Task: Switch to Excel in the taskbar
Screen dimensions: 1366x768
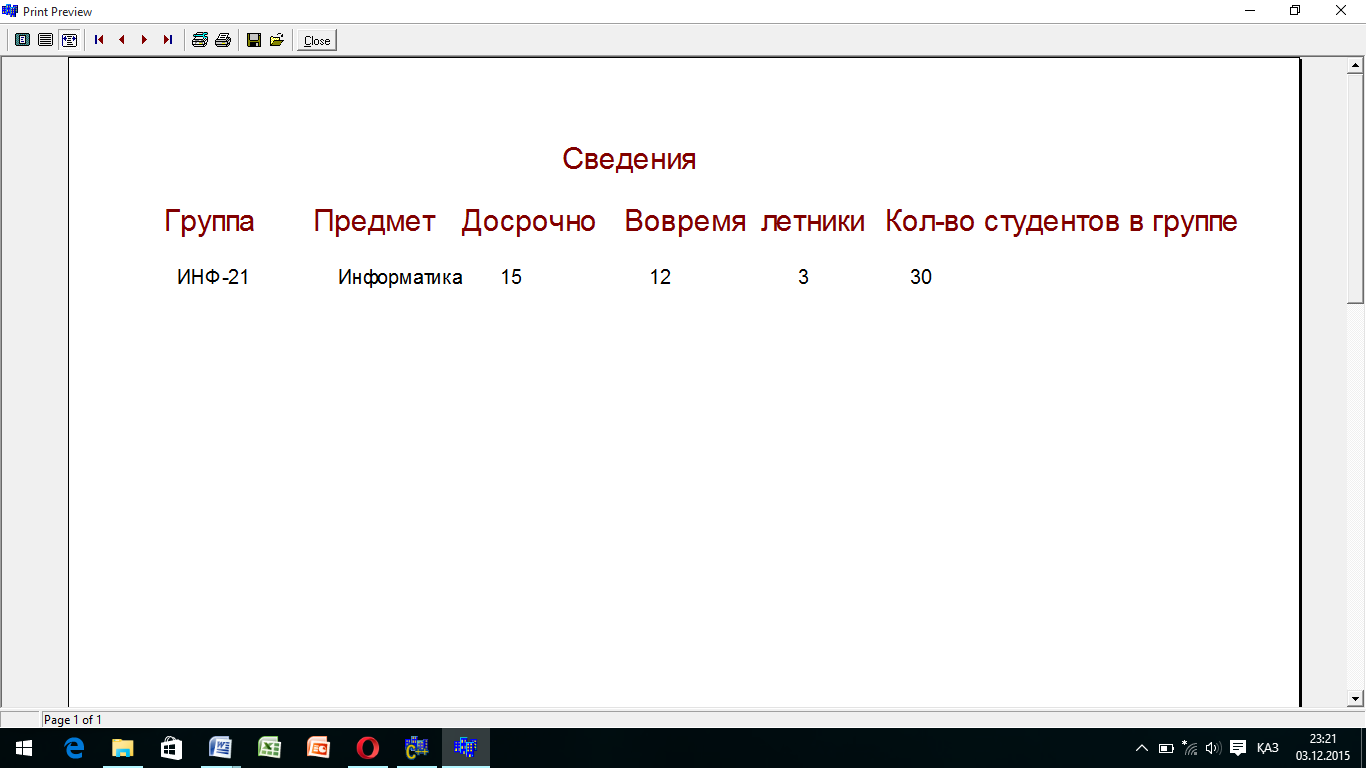Action: click(269, 748)
